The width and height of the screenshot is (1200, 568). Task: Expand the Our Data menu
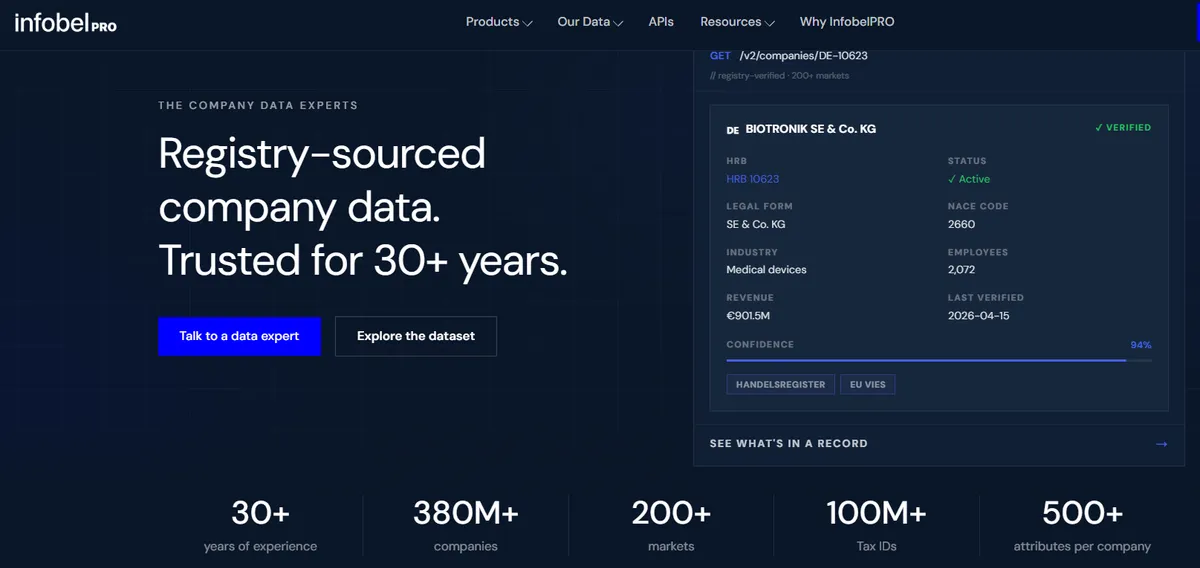point(590,22)
